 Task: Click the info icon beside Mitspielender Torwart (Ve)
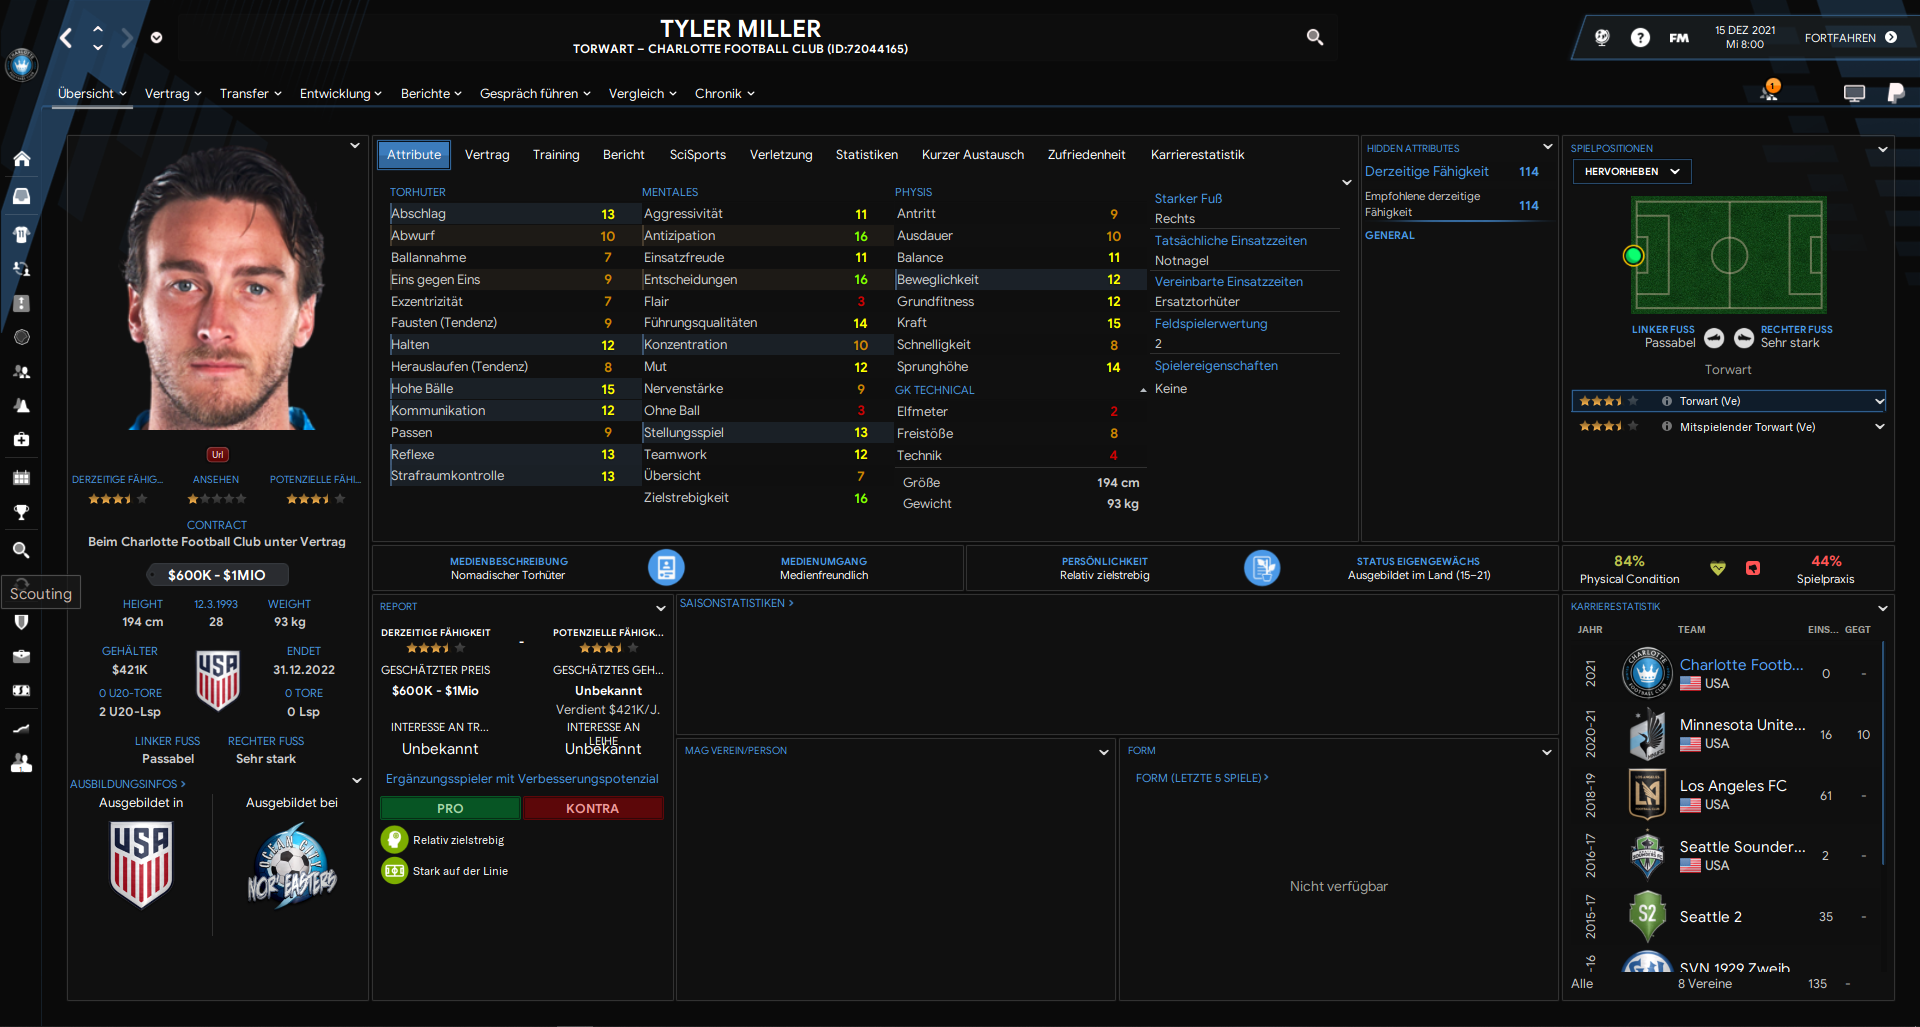[1667, 426]
